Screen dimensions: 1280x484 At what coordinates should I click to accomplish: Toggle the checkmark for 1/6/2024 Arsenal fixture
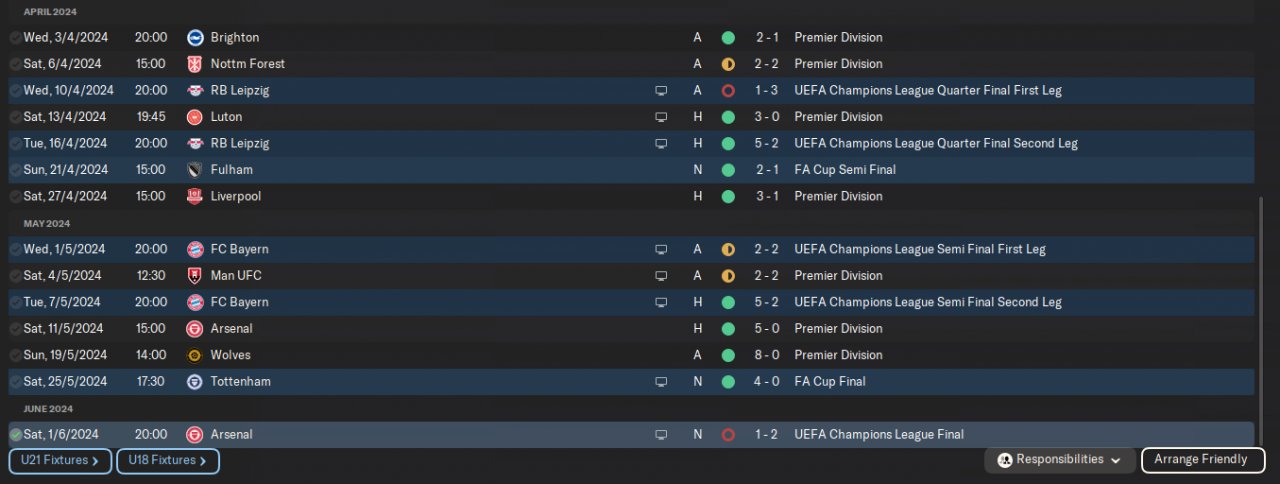point(16,435)
